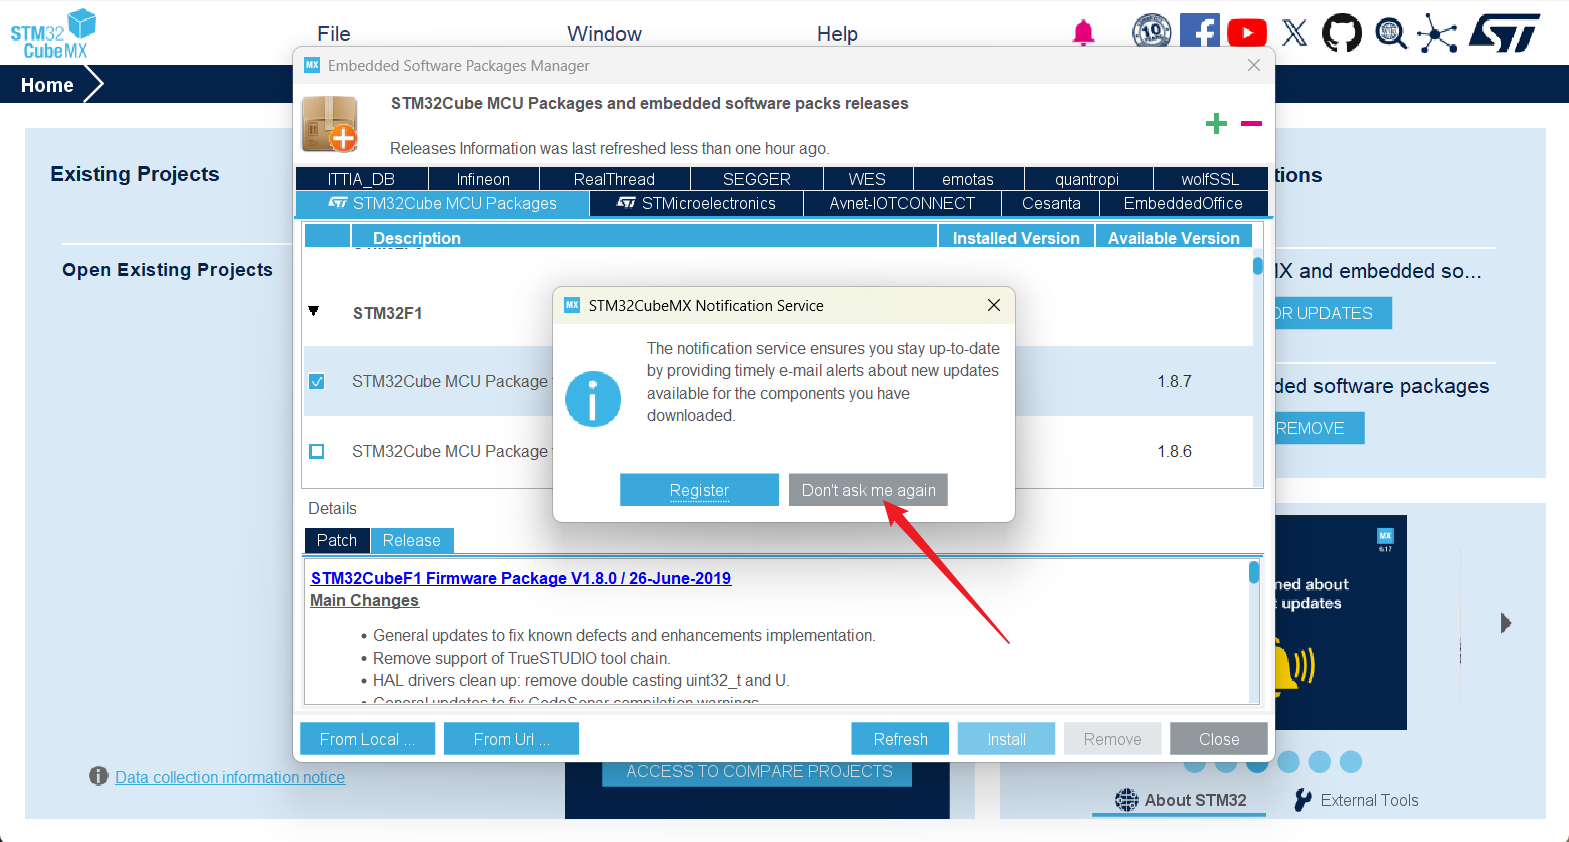Viewport: 1569px width, 842px height.
Task: Select the last carousel pagination dot
Action: [x=1351, y=762]
